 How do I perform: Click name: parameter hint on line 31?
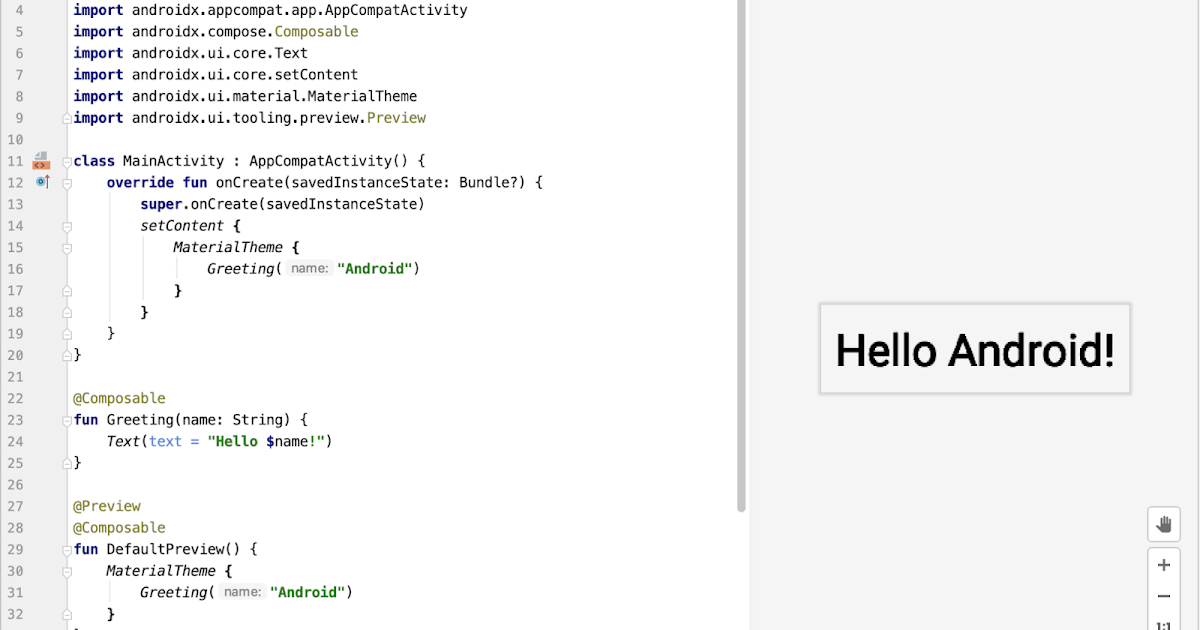click(241, 592)
